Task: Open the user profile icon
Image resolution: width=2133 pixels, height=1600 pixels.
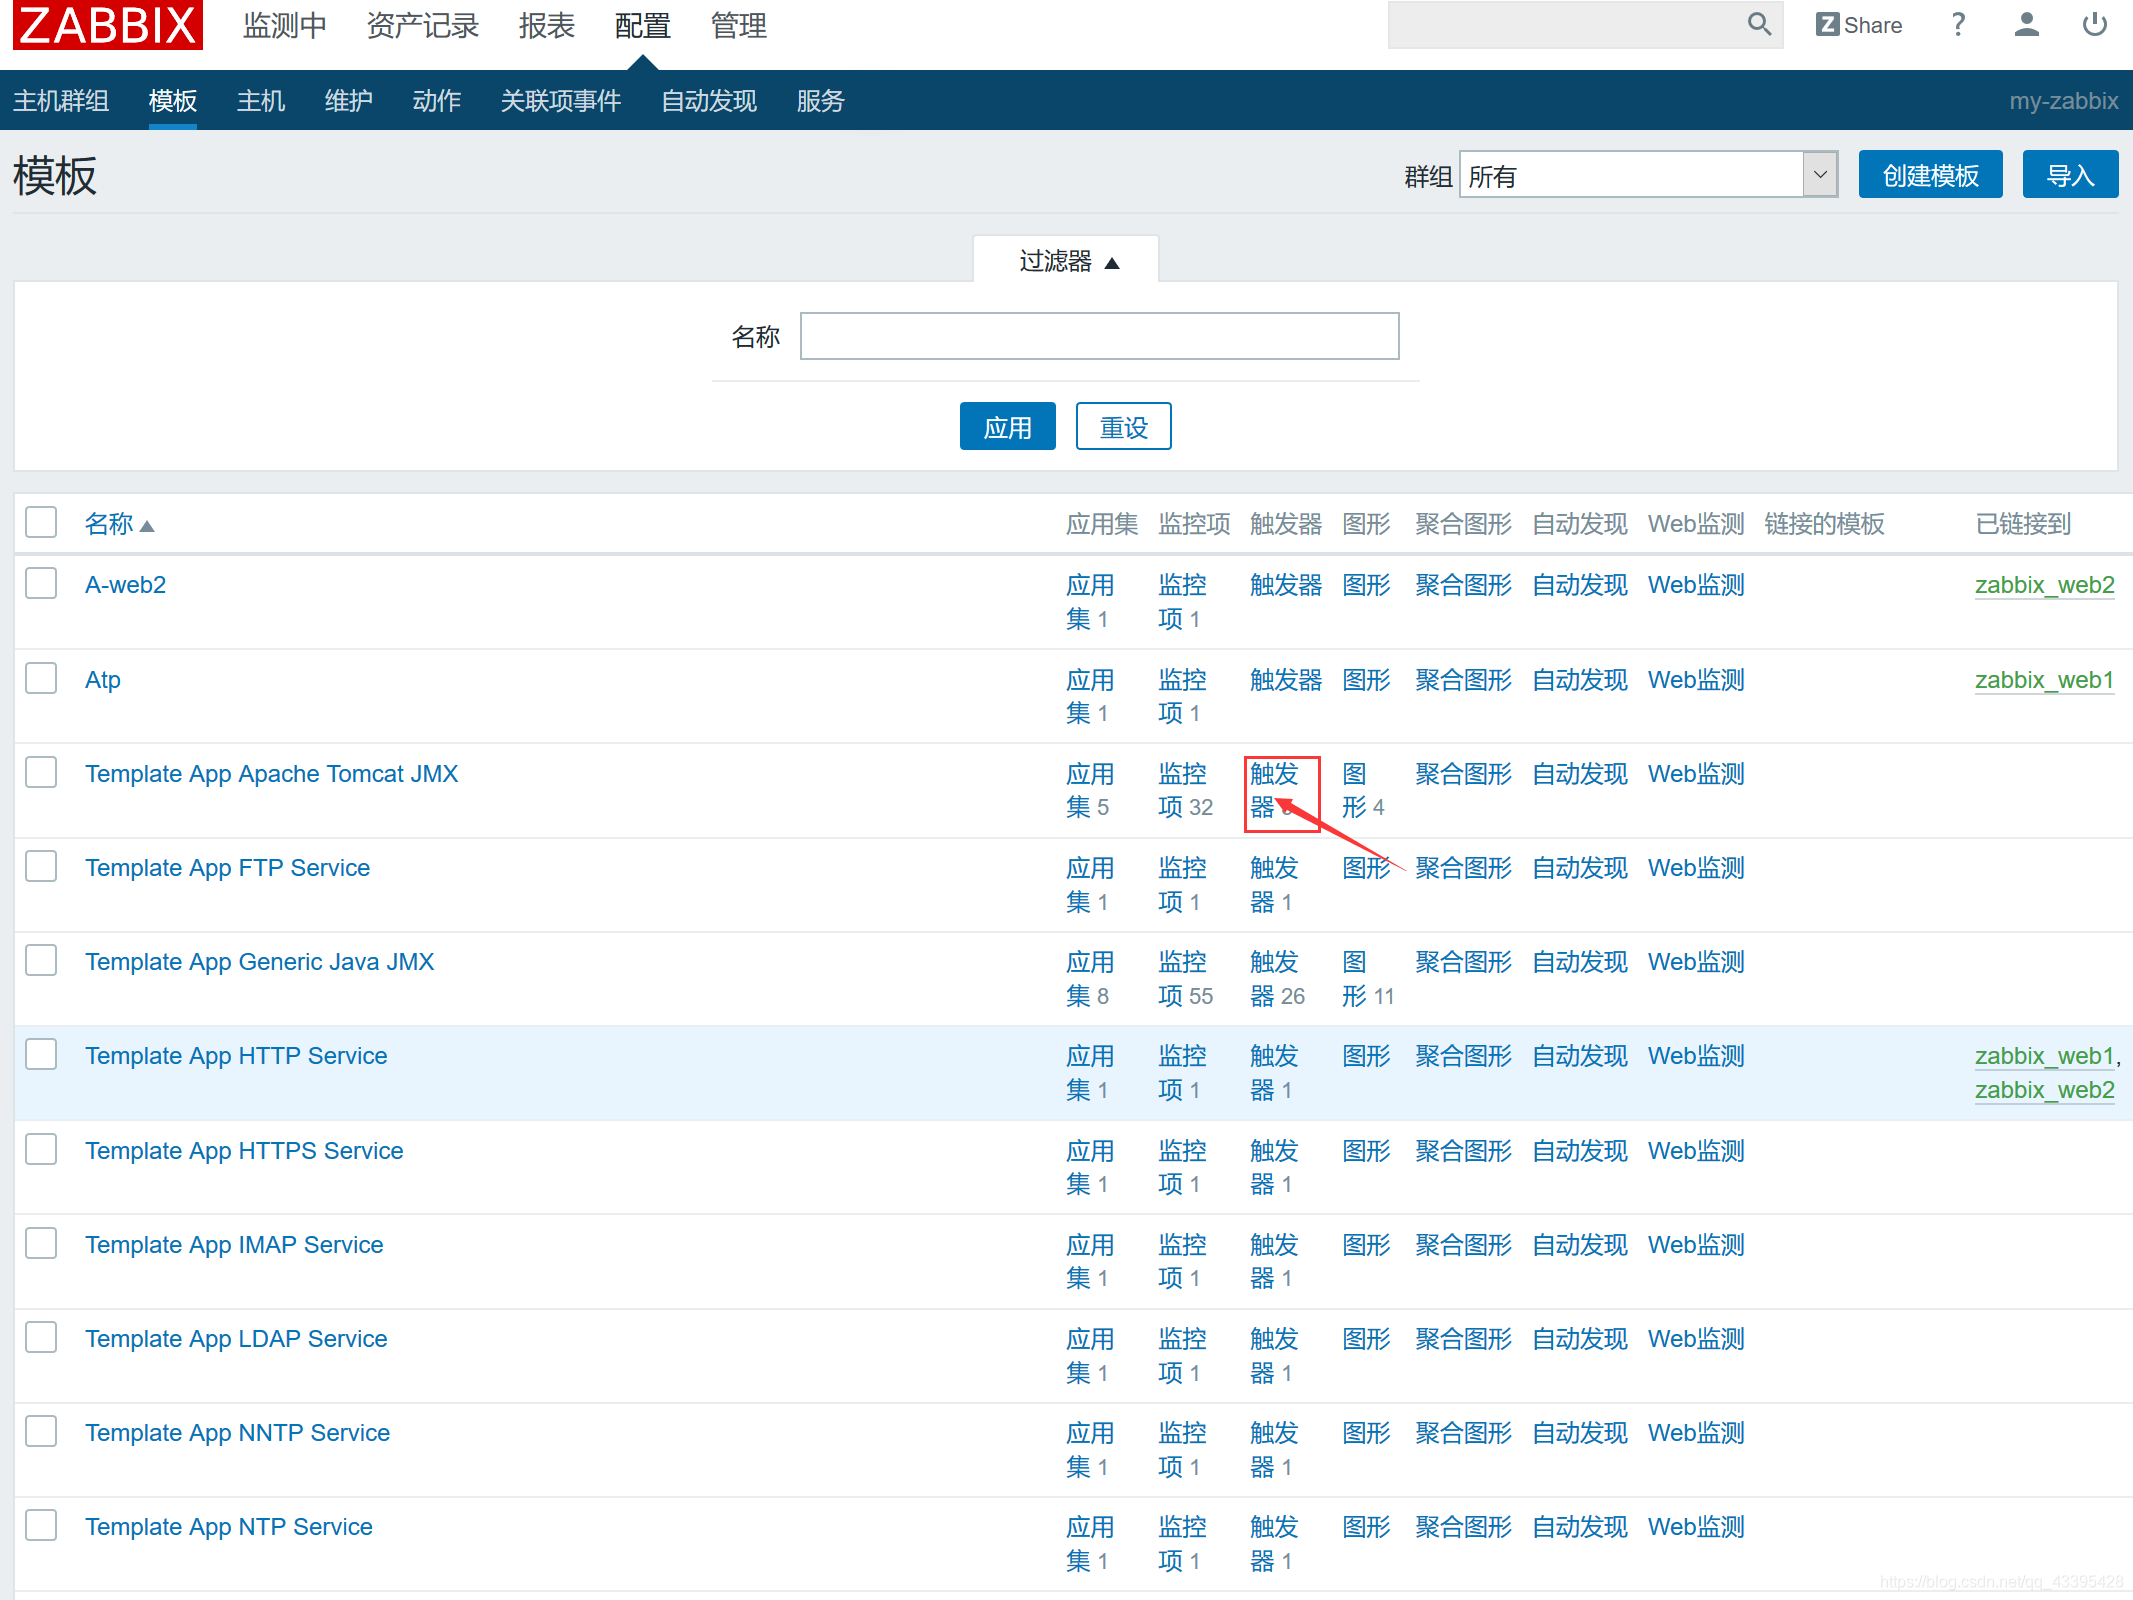Action: 2026,24
